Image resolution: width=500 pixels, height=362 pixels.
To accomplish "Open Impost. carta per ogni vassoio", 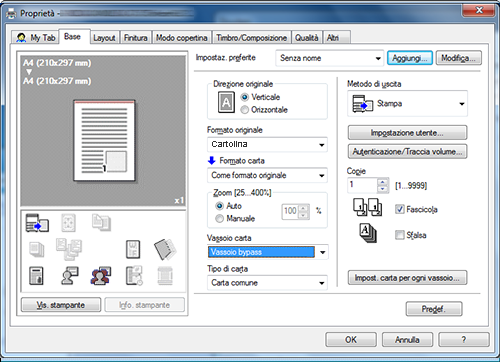I will coord(407,278).
